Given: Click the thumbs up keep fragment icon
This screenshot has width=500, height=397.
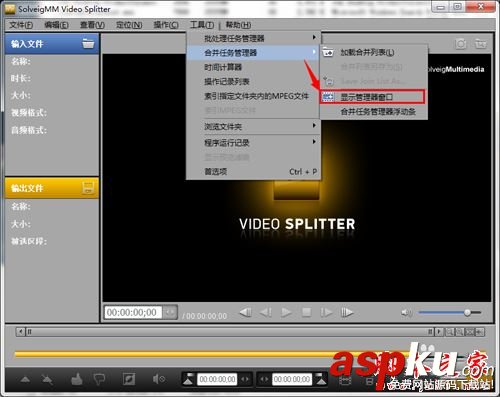Looking at the screenshot, I should point(77,379).
